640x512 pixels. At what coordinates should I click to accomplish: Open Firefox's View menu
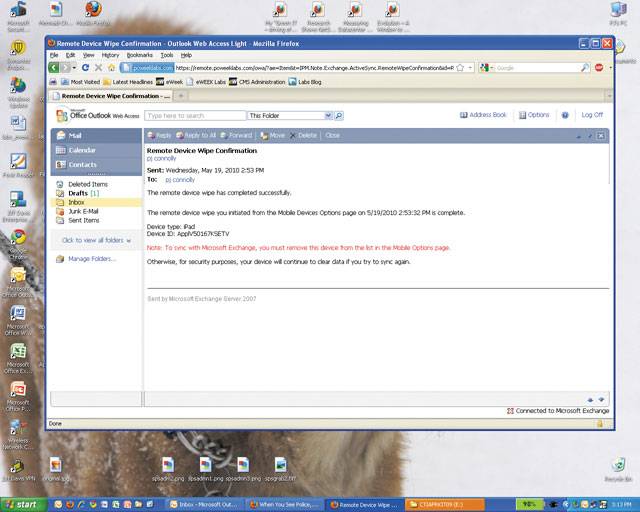pyautogui.click(x=88, y=55)
